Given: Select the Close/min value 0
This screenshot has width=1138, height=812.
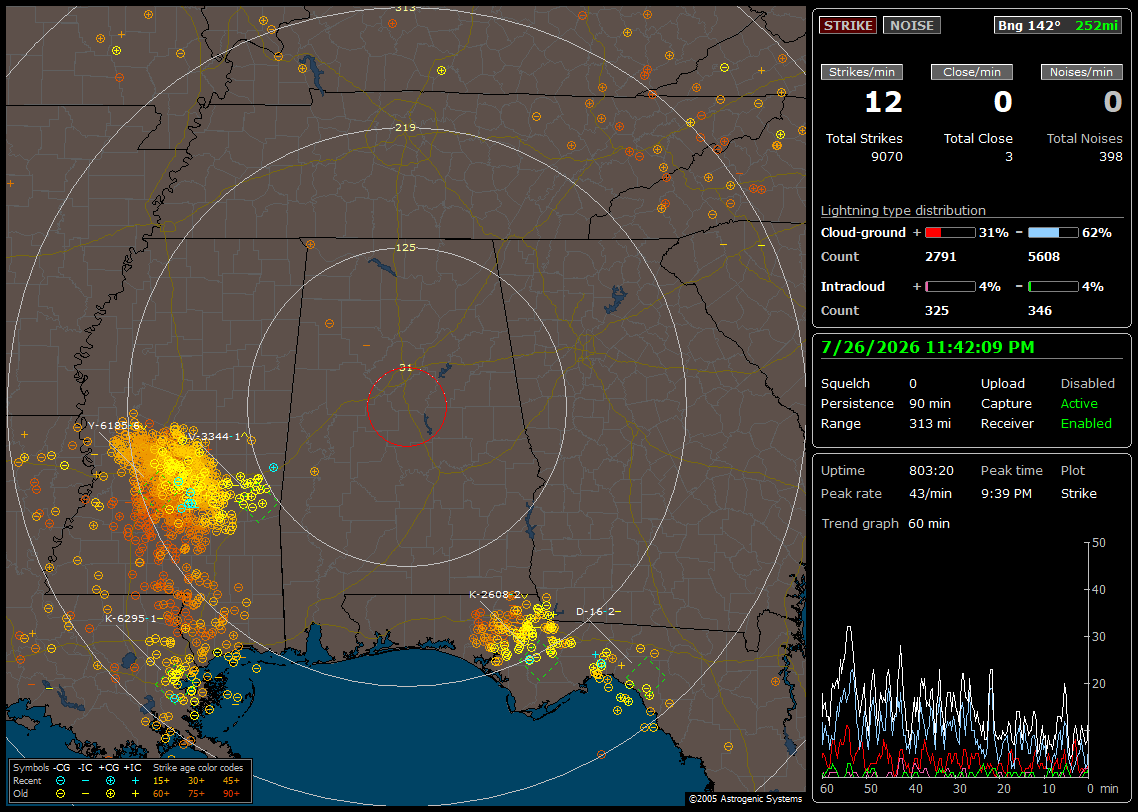Looking at the screenshot, I should click(x=1002, y=102).
